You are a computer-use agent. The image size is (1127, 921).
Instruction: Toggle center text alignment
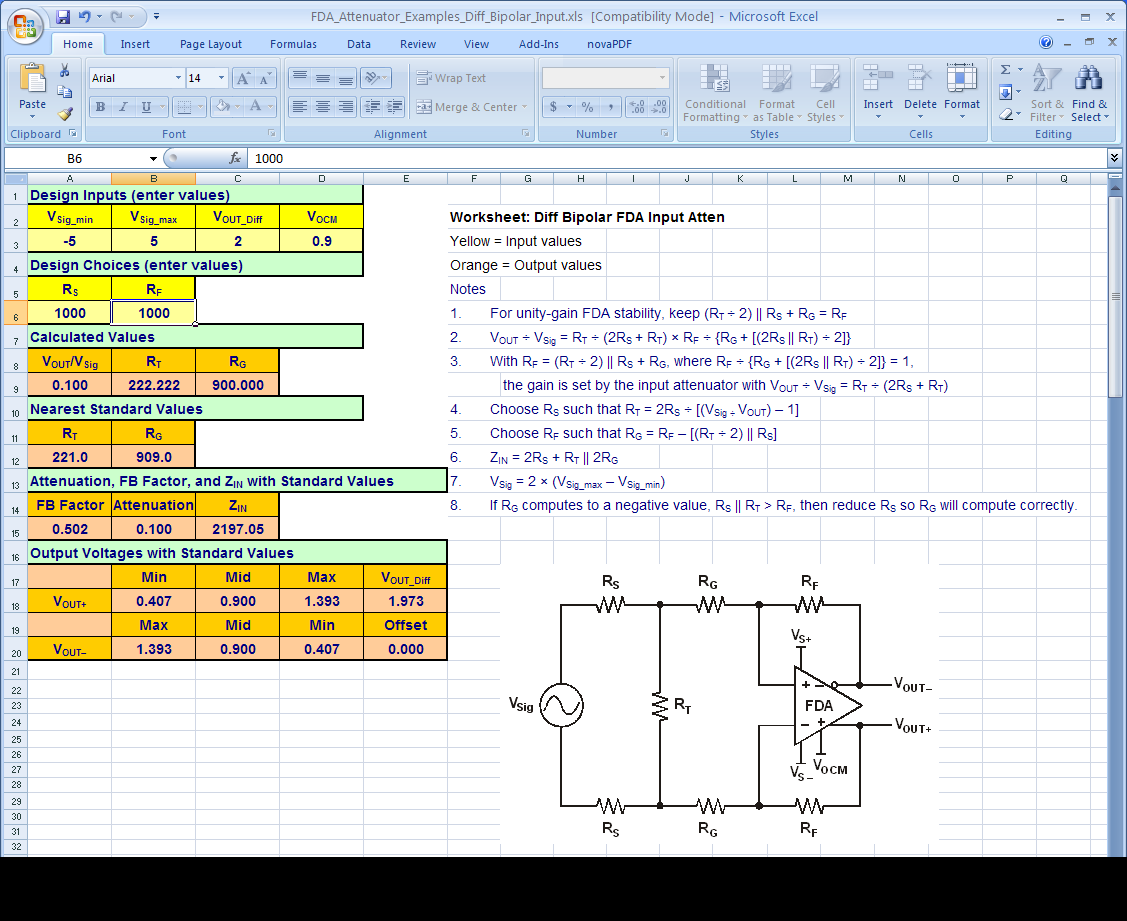[322, 107]
